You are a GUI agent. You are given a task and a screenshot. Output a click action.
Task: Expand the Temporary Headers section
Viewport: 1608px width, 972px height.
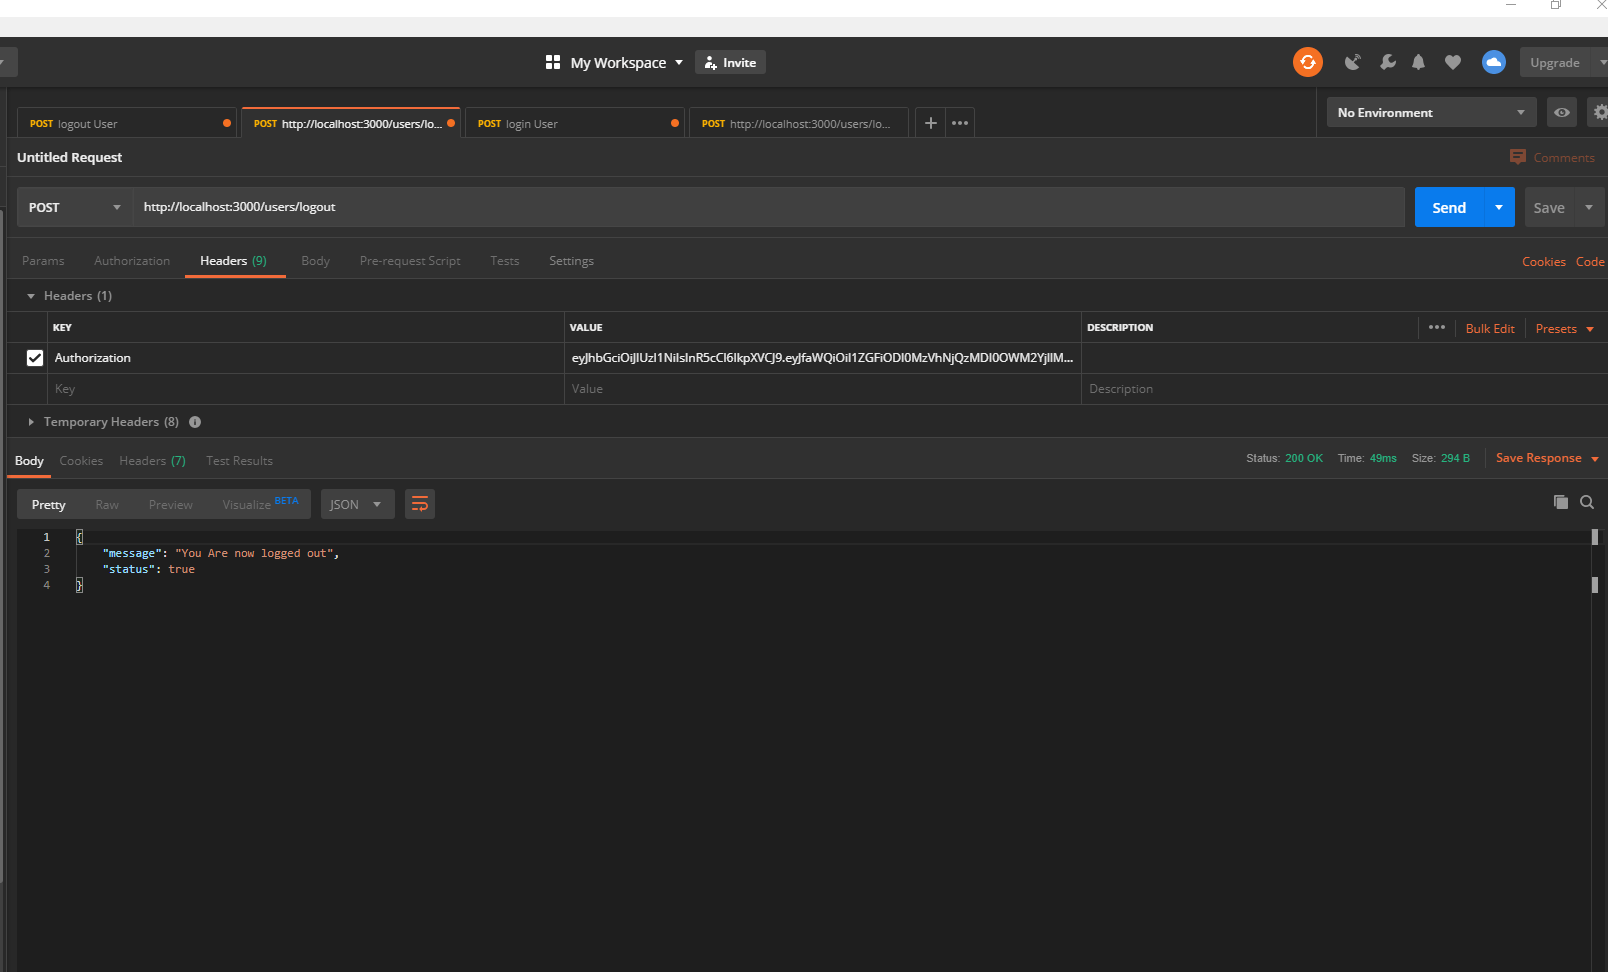(30, 421)
